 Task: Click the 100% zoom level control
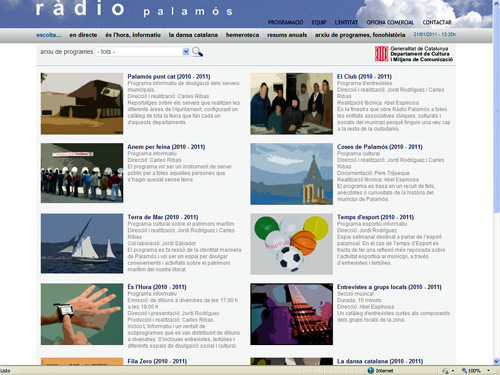pyautogui.click(x=475, y=371)
